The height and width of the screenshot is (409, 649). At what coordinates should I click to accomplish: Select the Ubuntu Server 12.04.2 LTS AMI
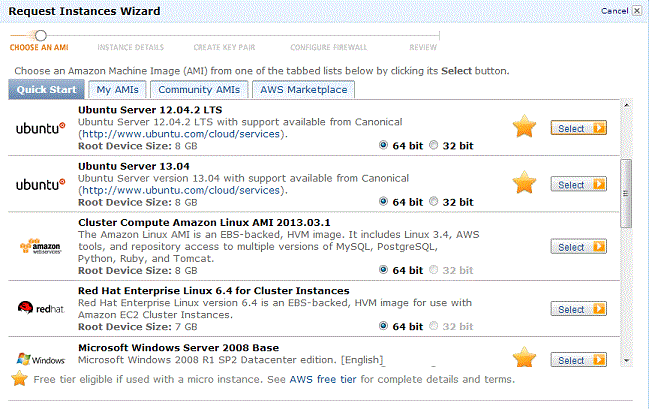coord(578,128)
